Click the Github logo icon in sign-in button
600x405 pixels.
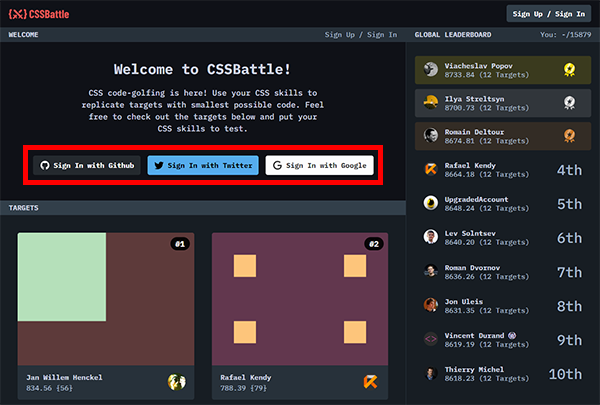[45, 165]
